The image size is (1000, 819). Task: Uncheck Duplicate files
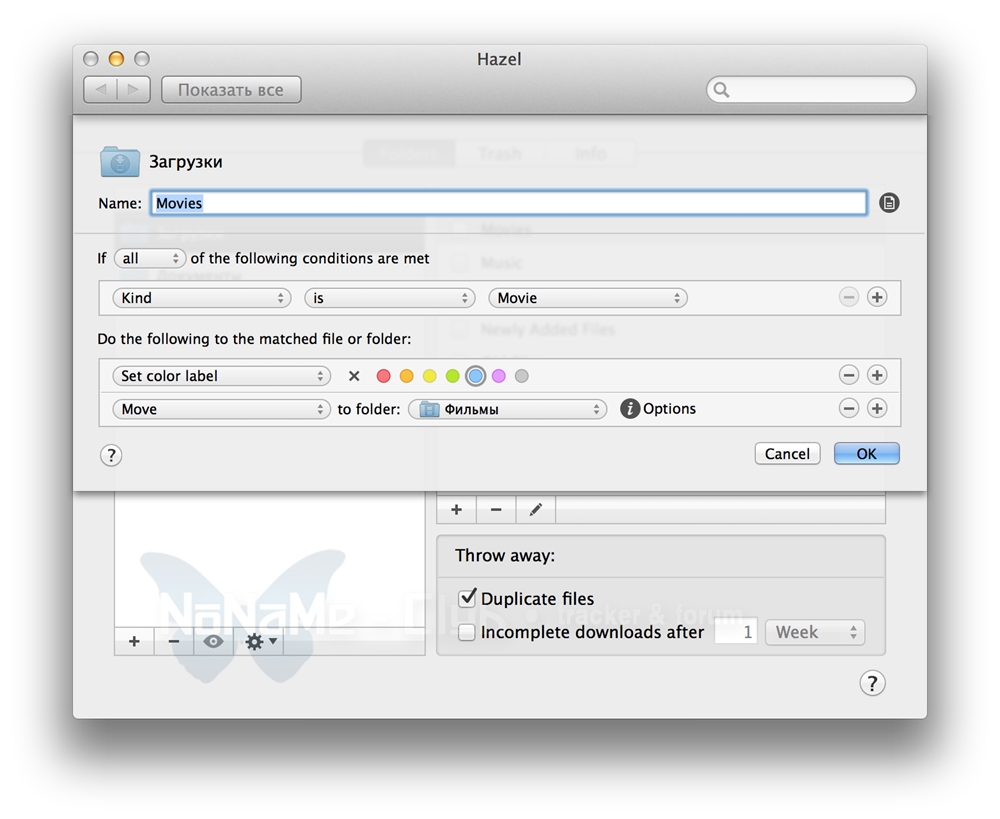coord(467,598)
